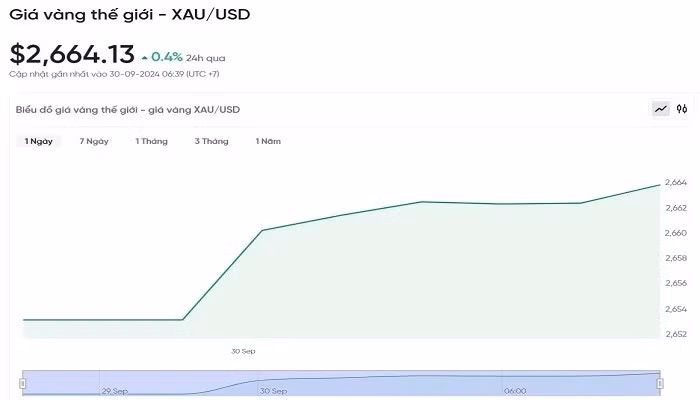This screenshot has width=700, height=400.
Task: Switch to the line chart view icon
Action: pos(661,109)
